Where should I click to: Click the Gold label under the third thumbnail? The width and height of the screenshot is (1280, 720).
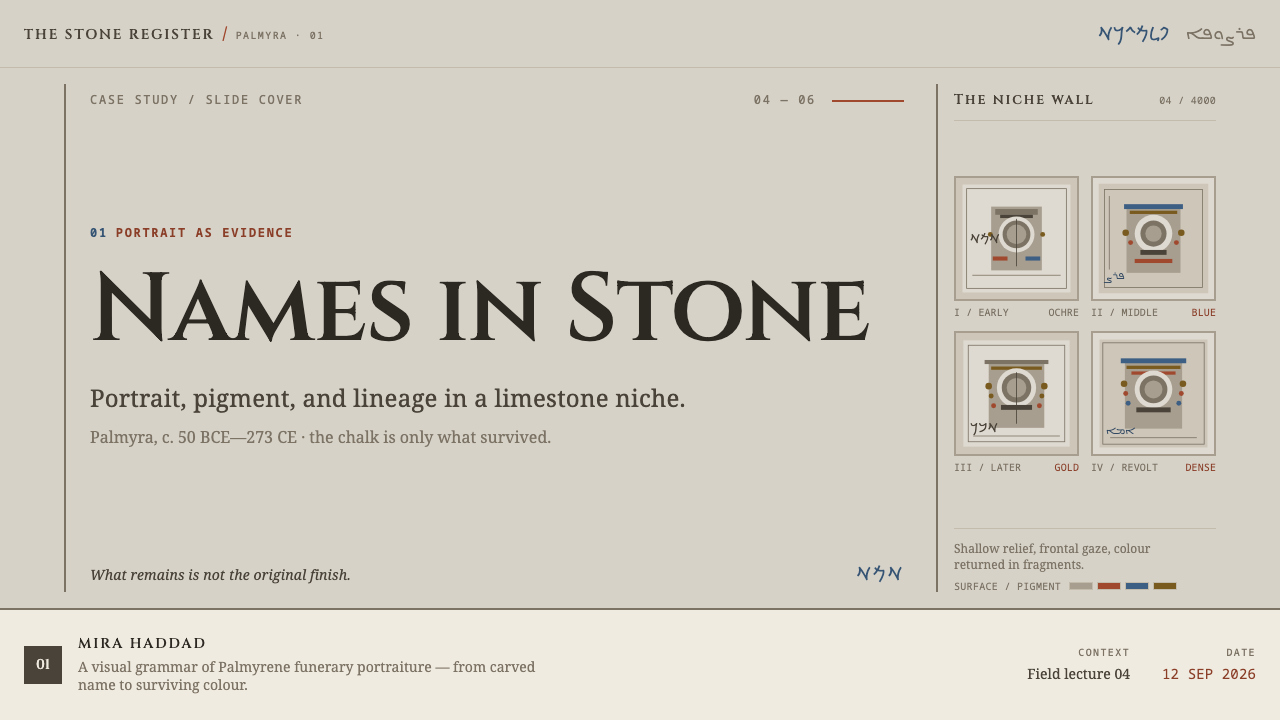pyautogui.click(x=1066, y=468)
